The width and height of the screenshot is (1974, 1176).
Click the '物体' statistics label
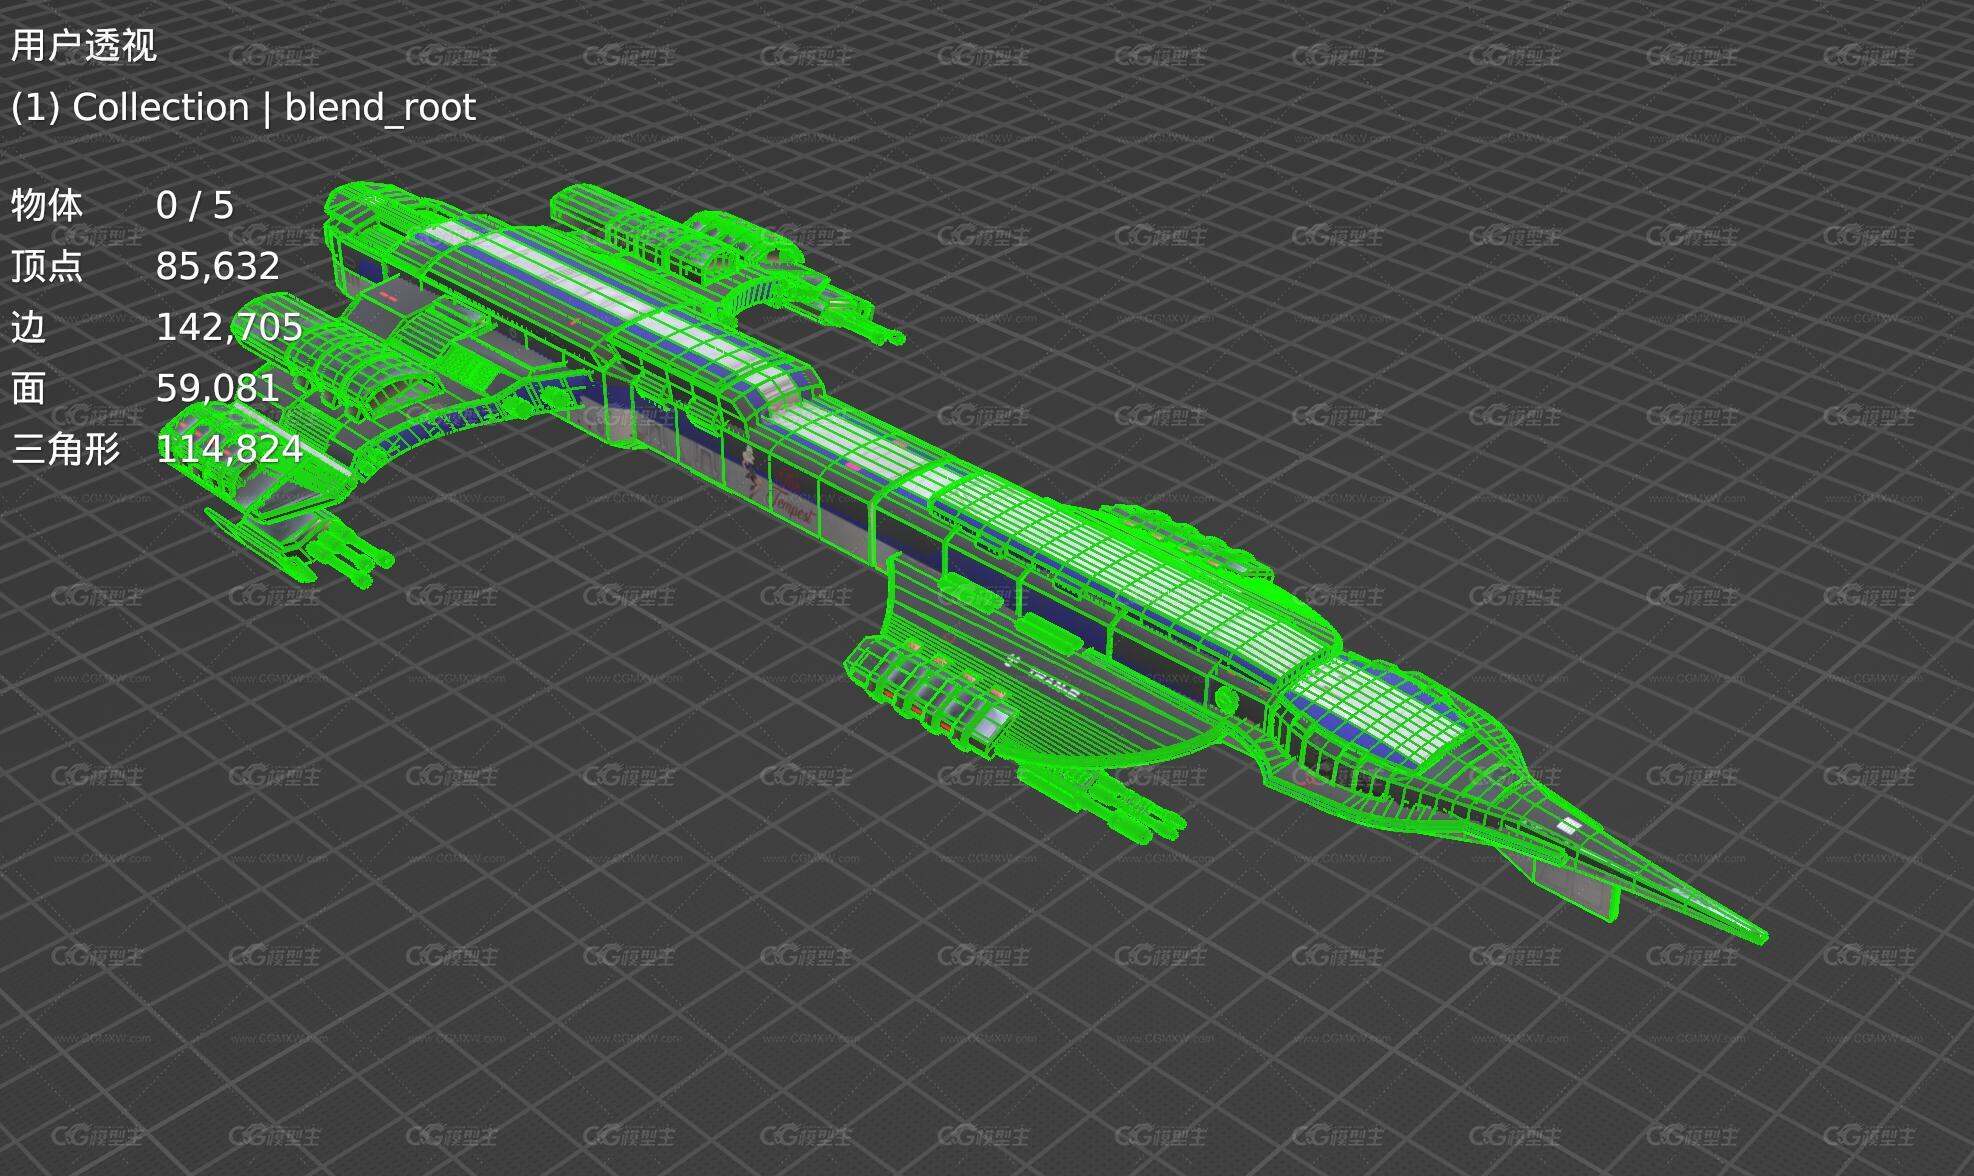coord(47,205)
